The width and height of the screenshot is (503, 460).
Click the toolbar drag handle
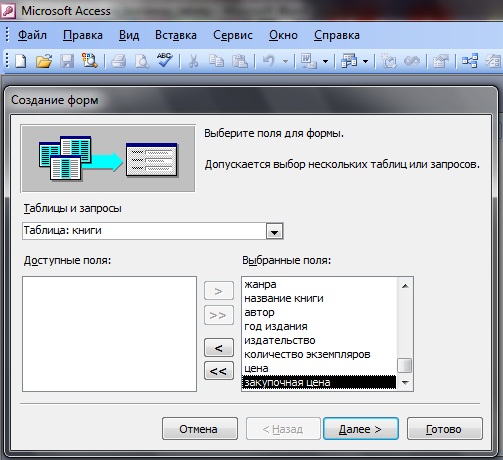click(7, 61)
